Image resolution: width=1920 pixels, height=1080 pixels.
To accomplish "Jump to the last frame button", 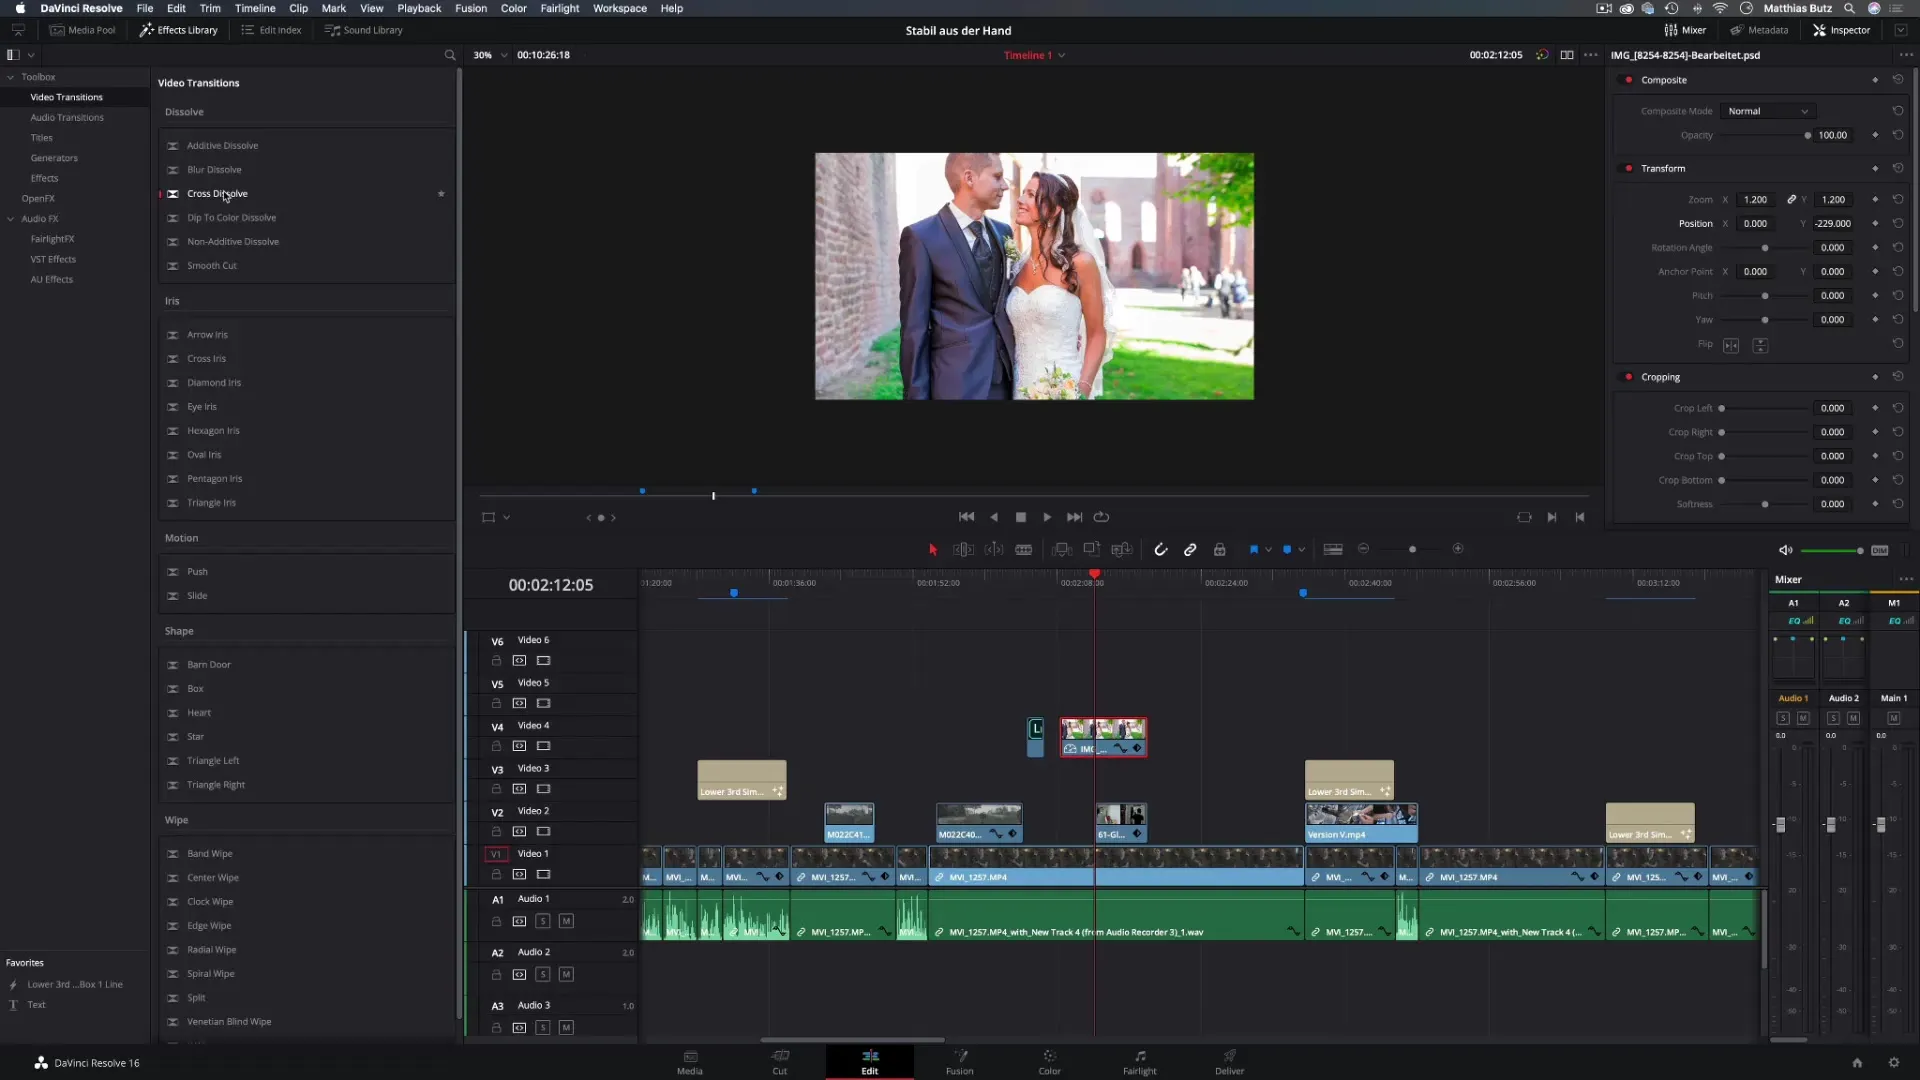I will (x=1074, y=517).
